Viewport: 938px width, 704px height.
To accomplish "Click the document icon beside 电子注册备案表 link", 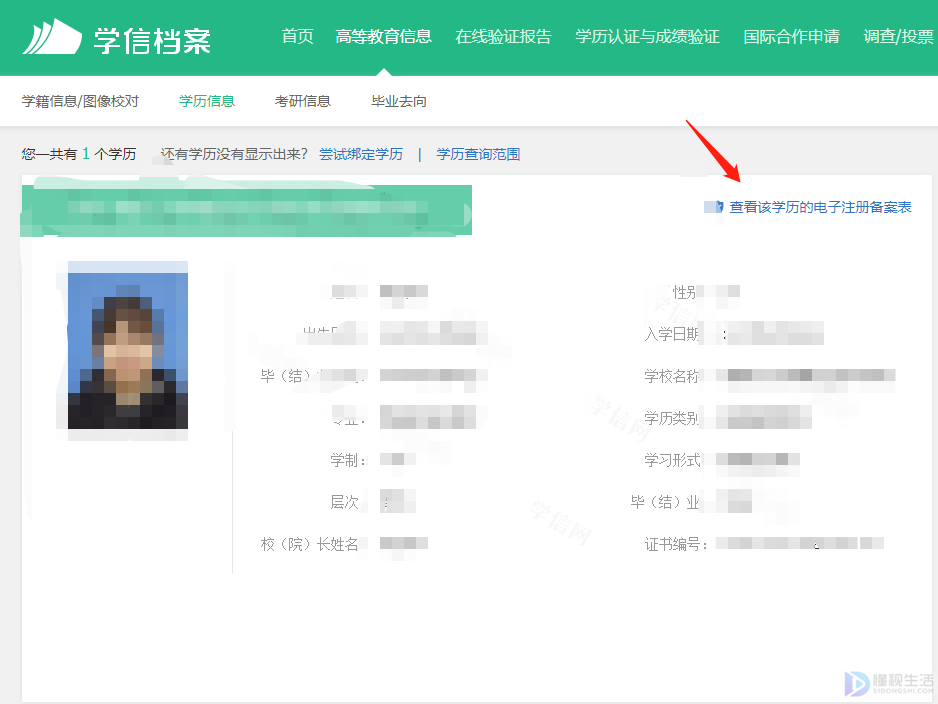I will tap(714, 207).
